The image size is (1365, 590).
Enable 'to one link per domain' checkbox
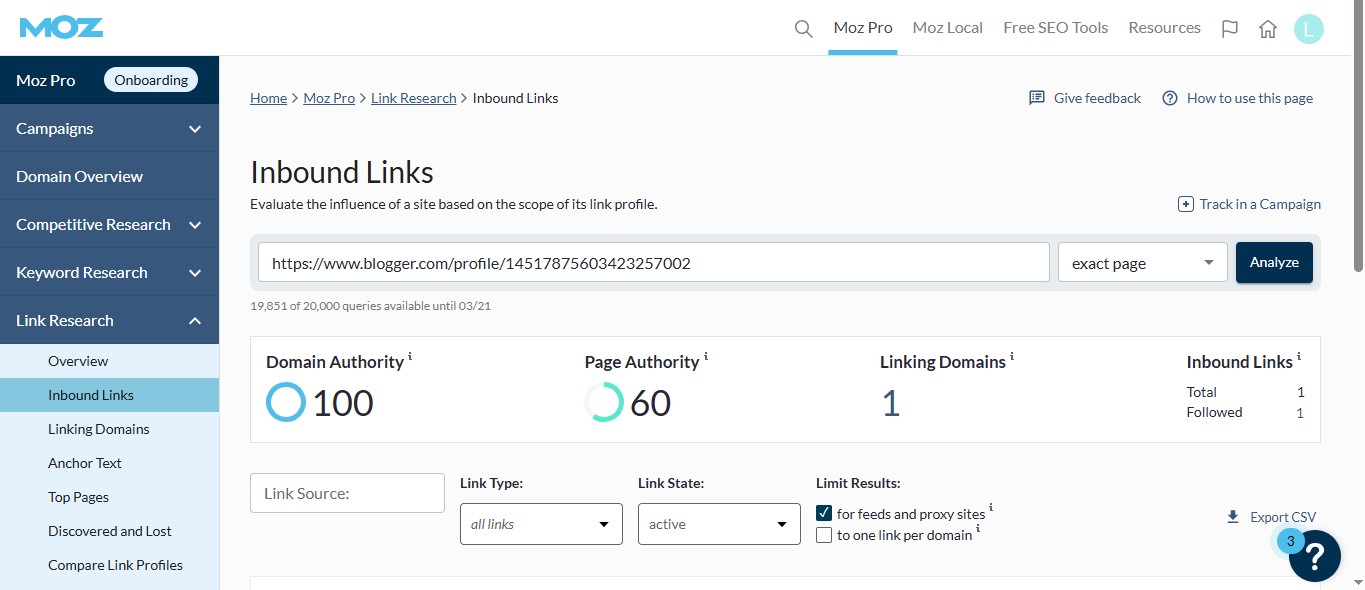[824, 535]
